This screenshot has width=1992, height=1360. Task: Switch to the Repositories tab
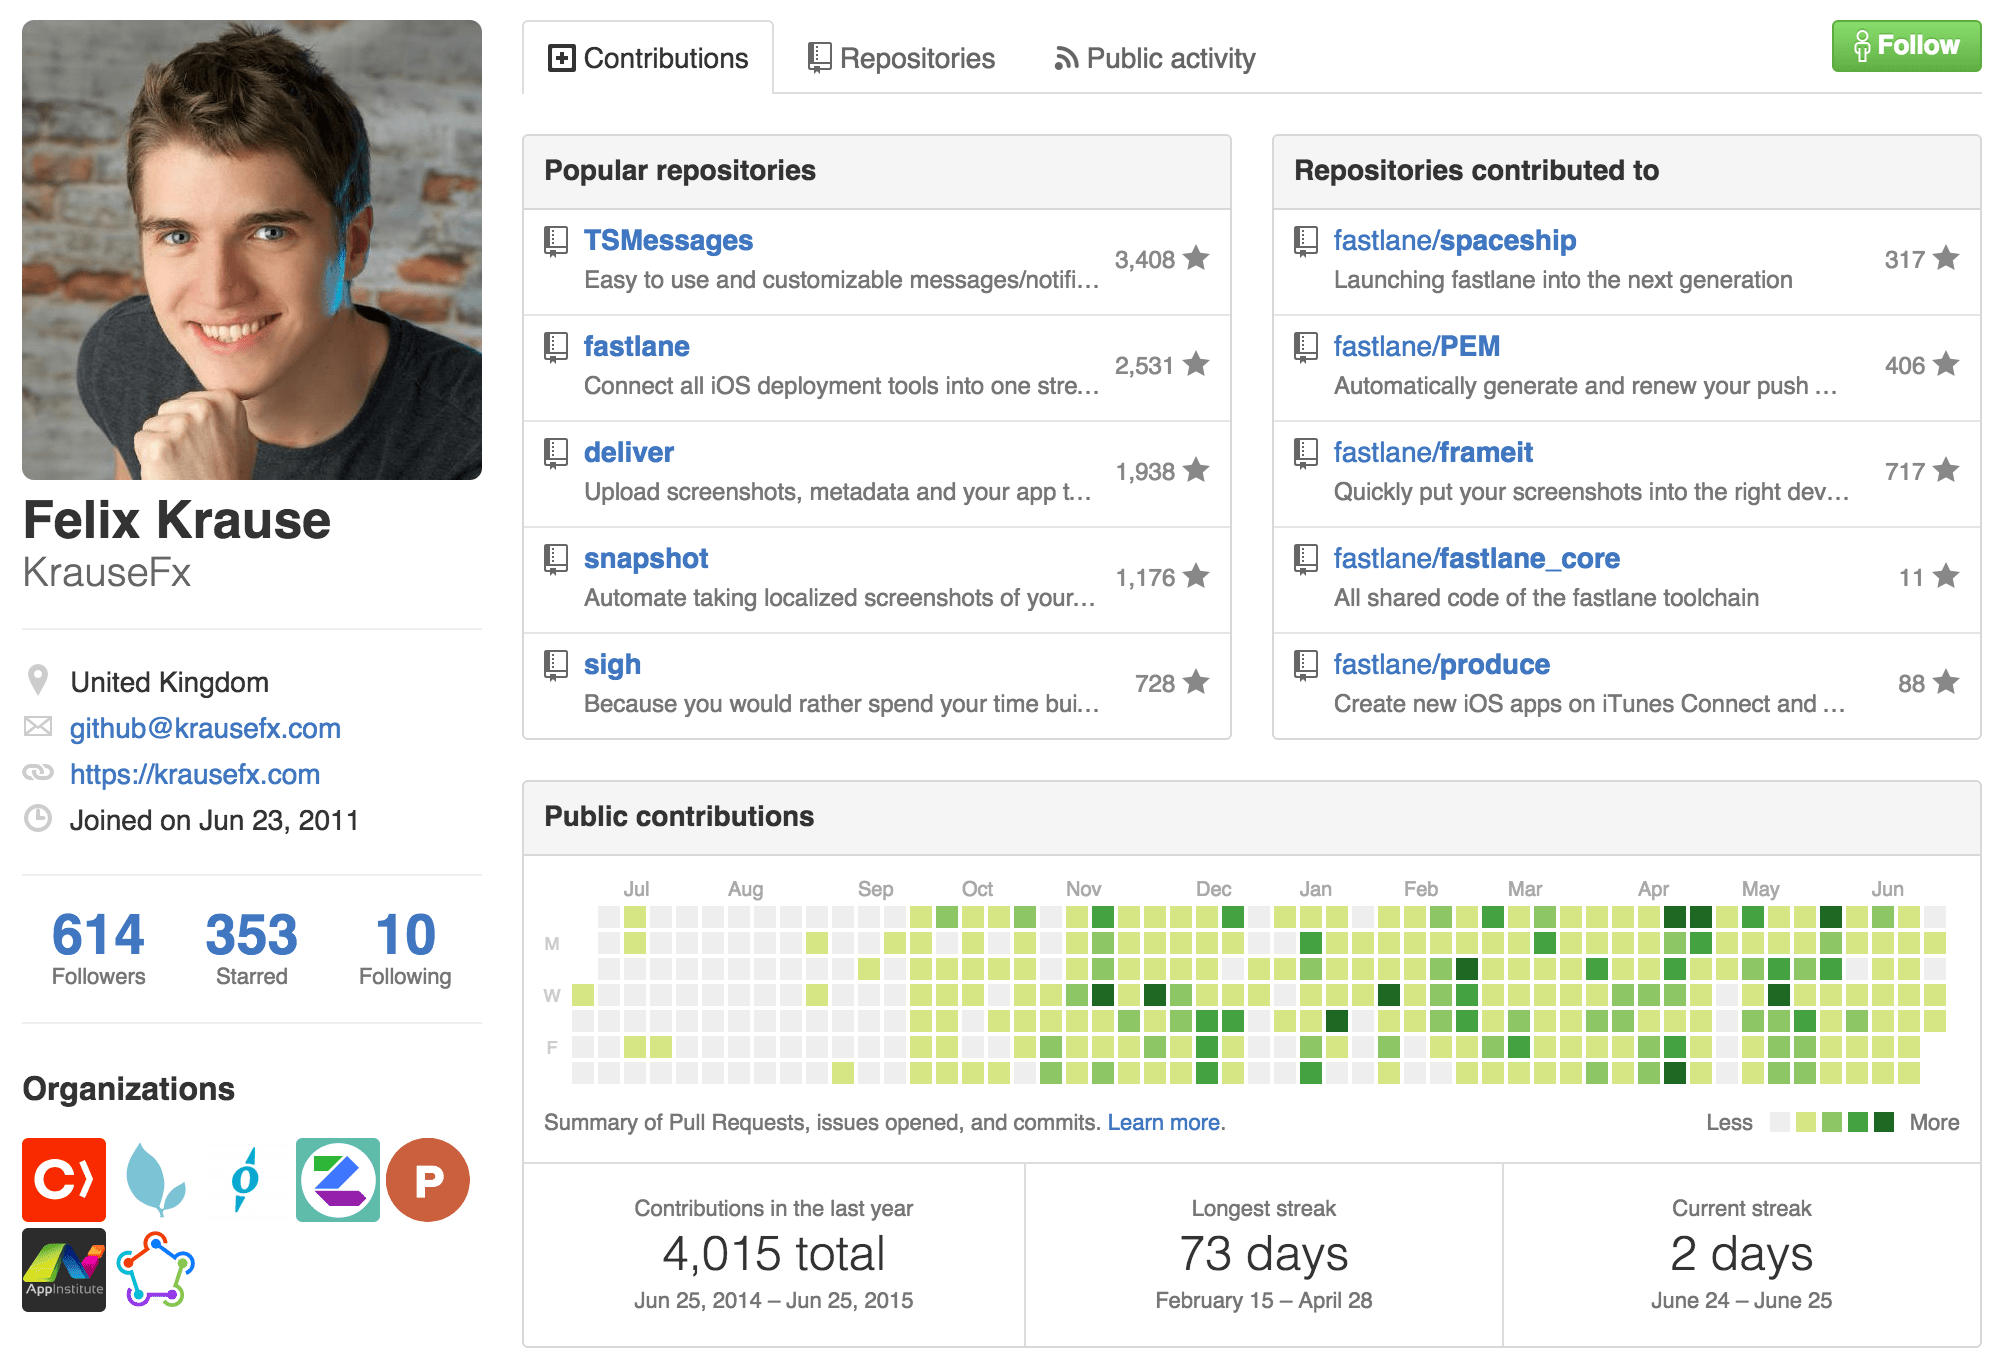coord(902,58)
